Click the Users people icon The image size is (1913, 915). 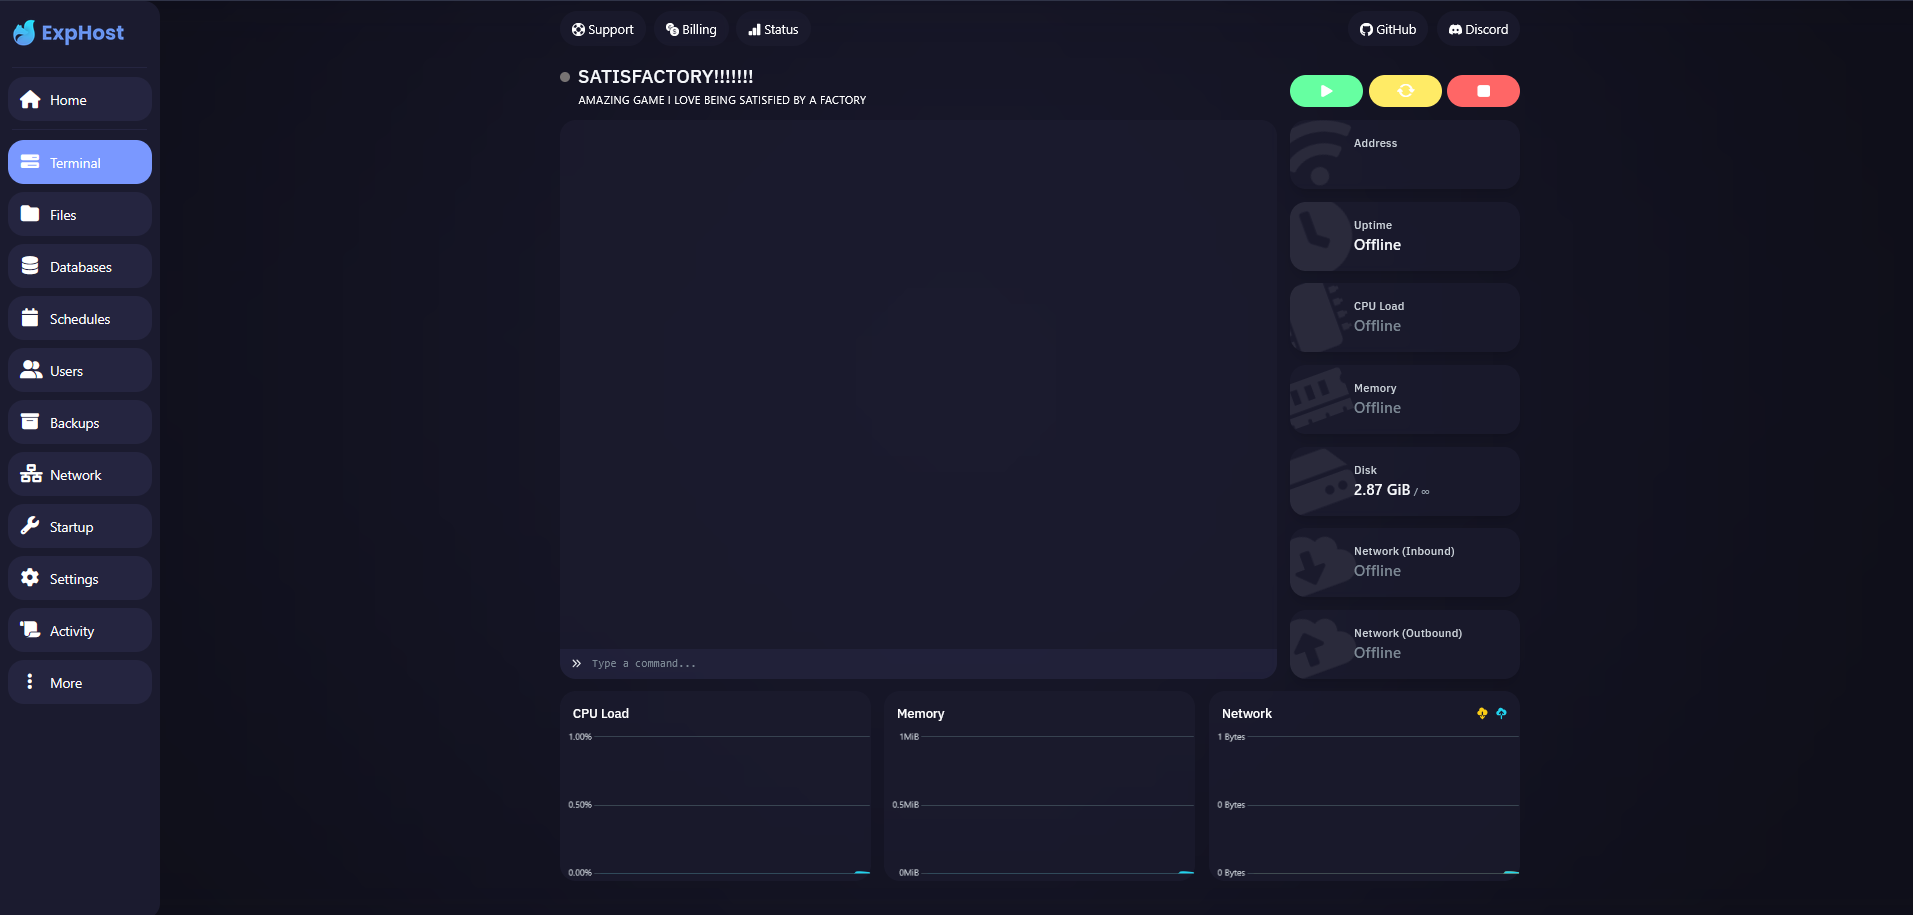(x=31, y=370)
